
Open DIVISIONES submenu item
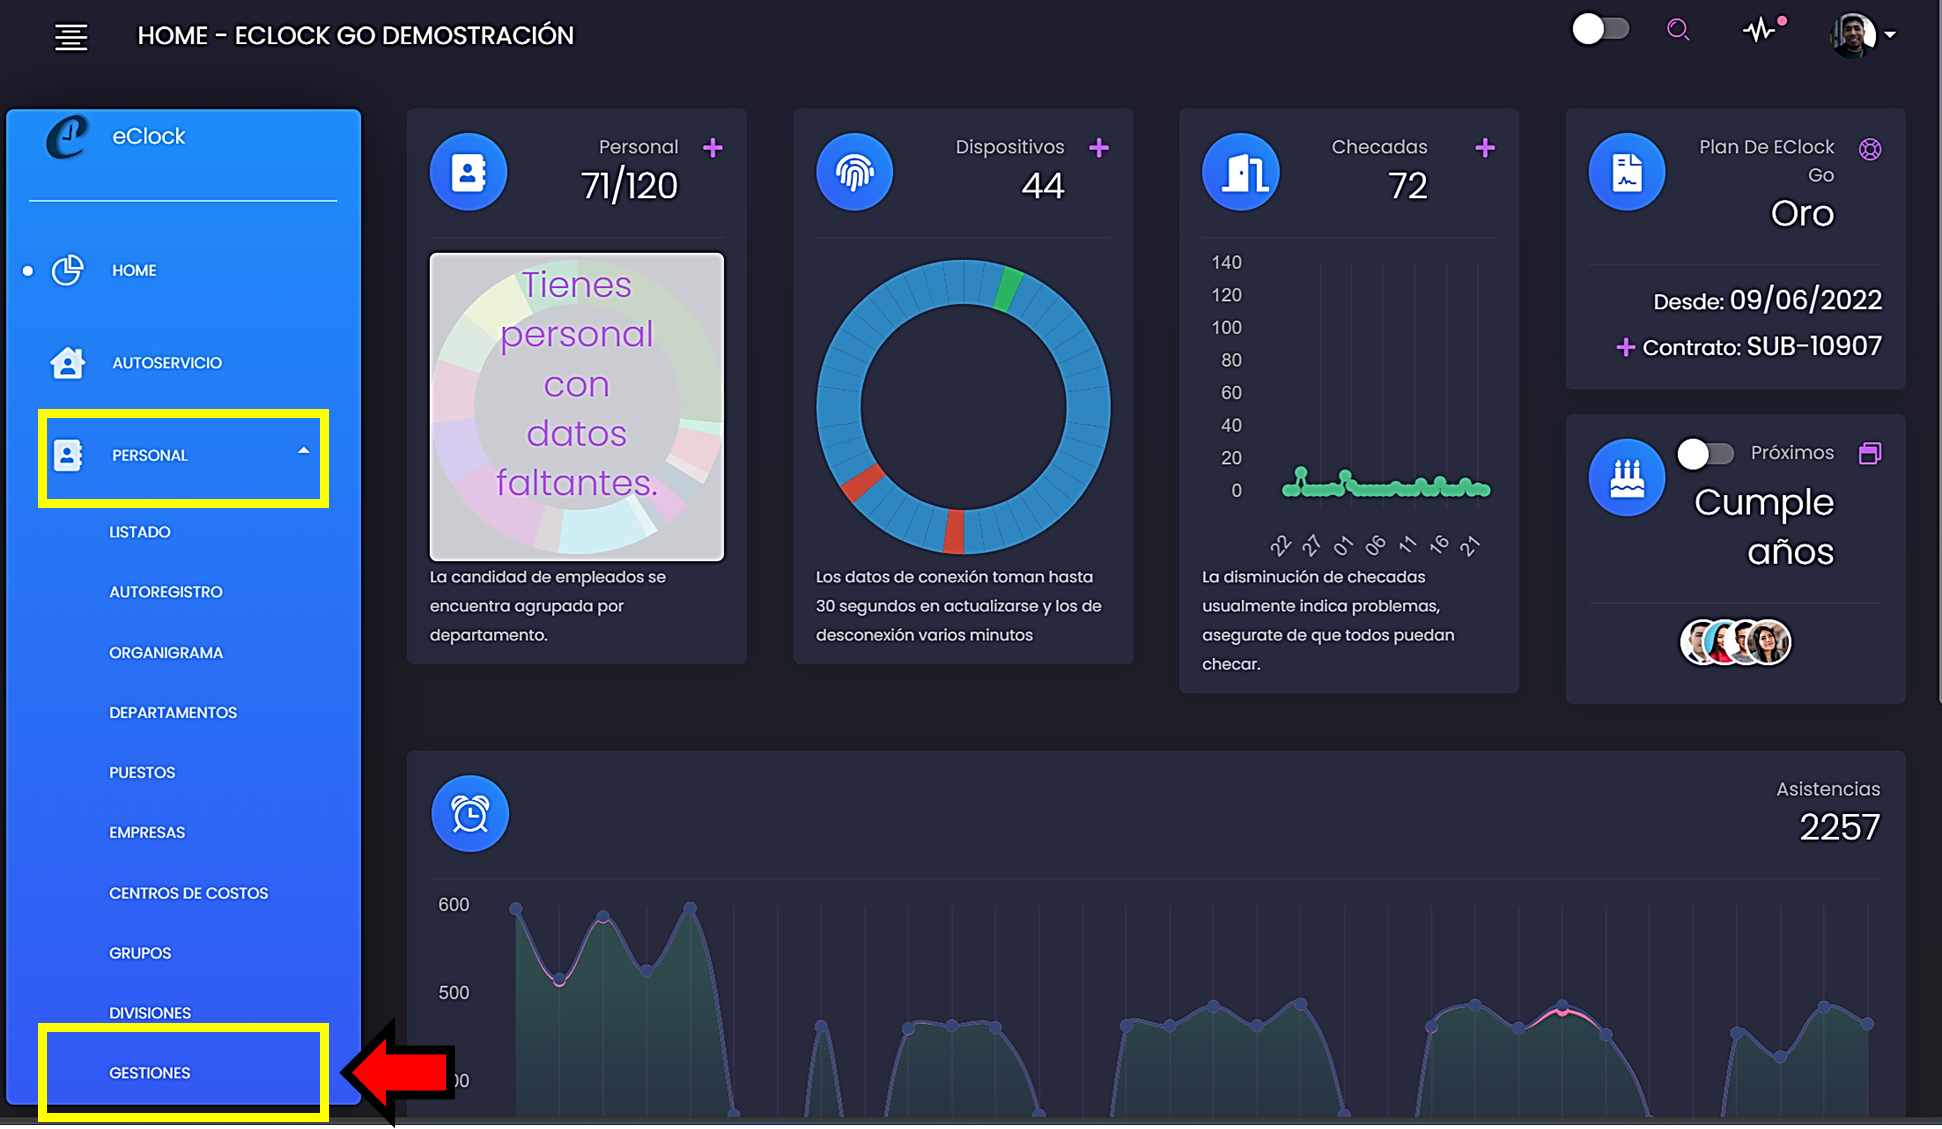pyautogui.click(x=150, y=1013)
